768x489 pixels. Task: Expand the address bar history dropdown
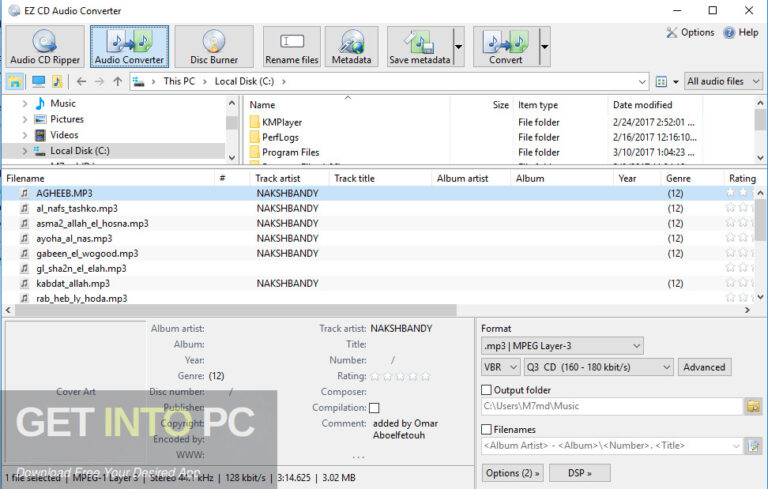(642, 82)
